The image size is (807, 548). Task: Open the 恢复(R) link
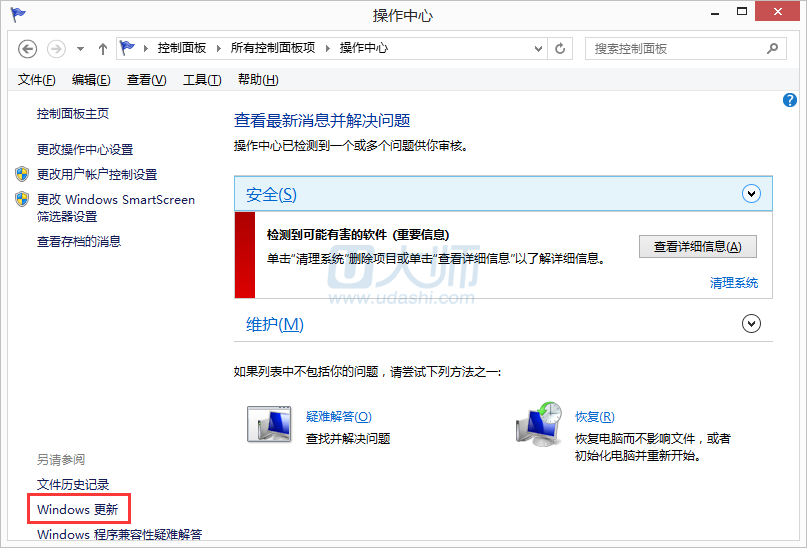[594, 416]
